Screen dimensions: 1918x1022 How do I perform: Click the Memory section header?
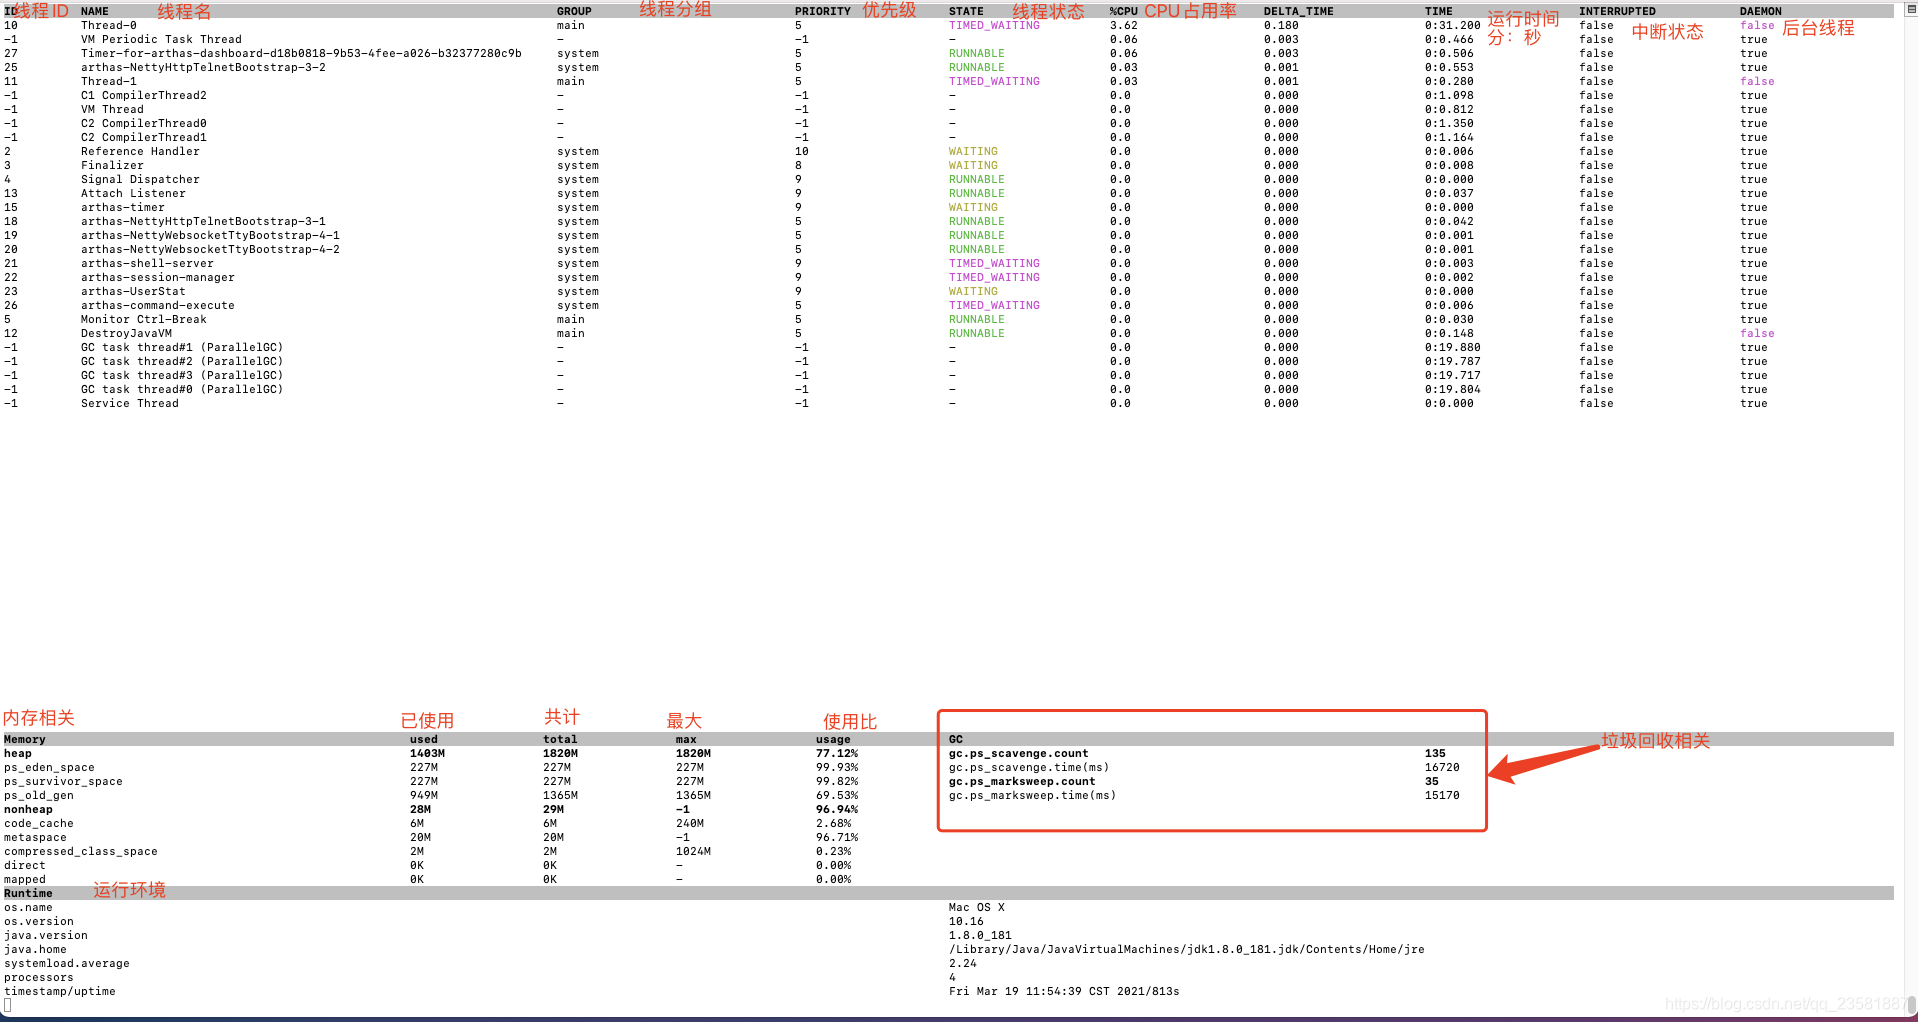pyautogui.click(x=25, y=740)
